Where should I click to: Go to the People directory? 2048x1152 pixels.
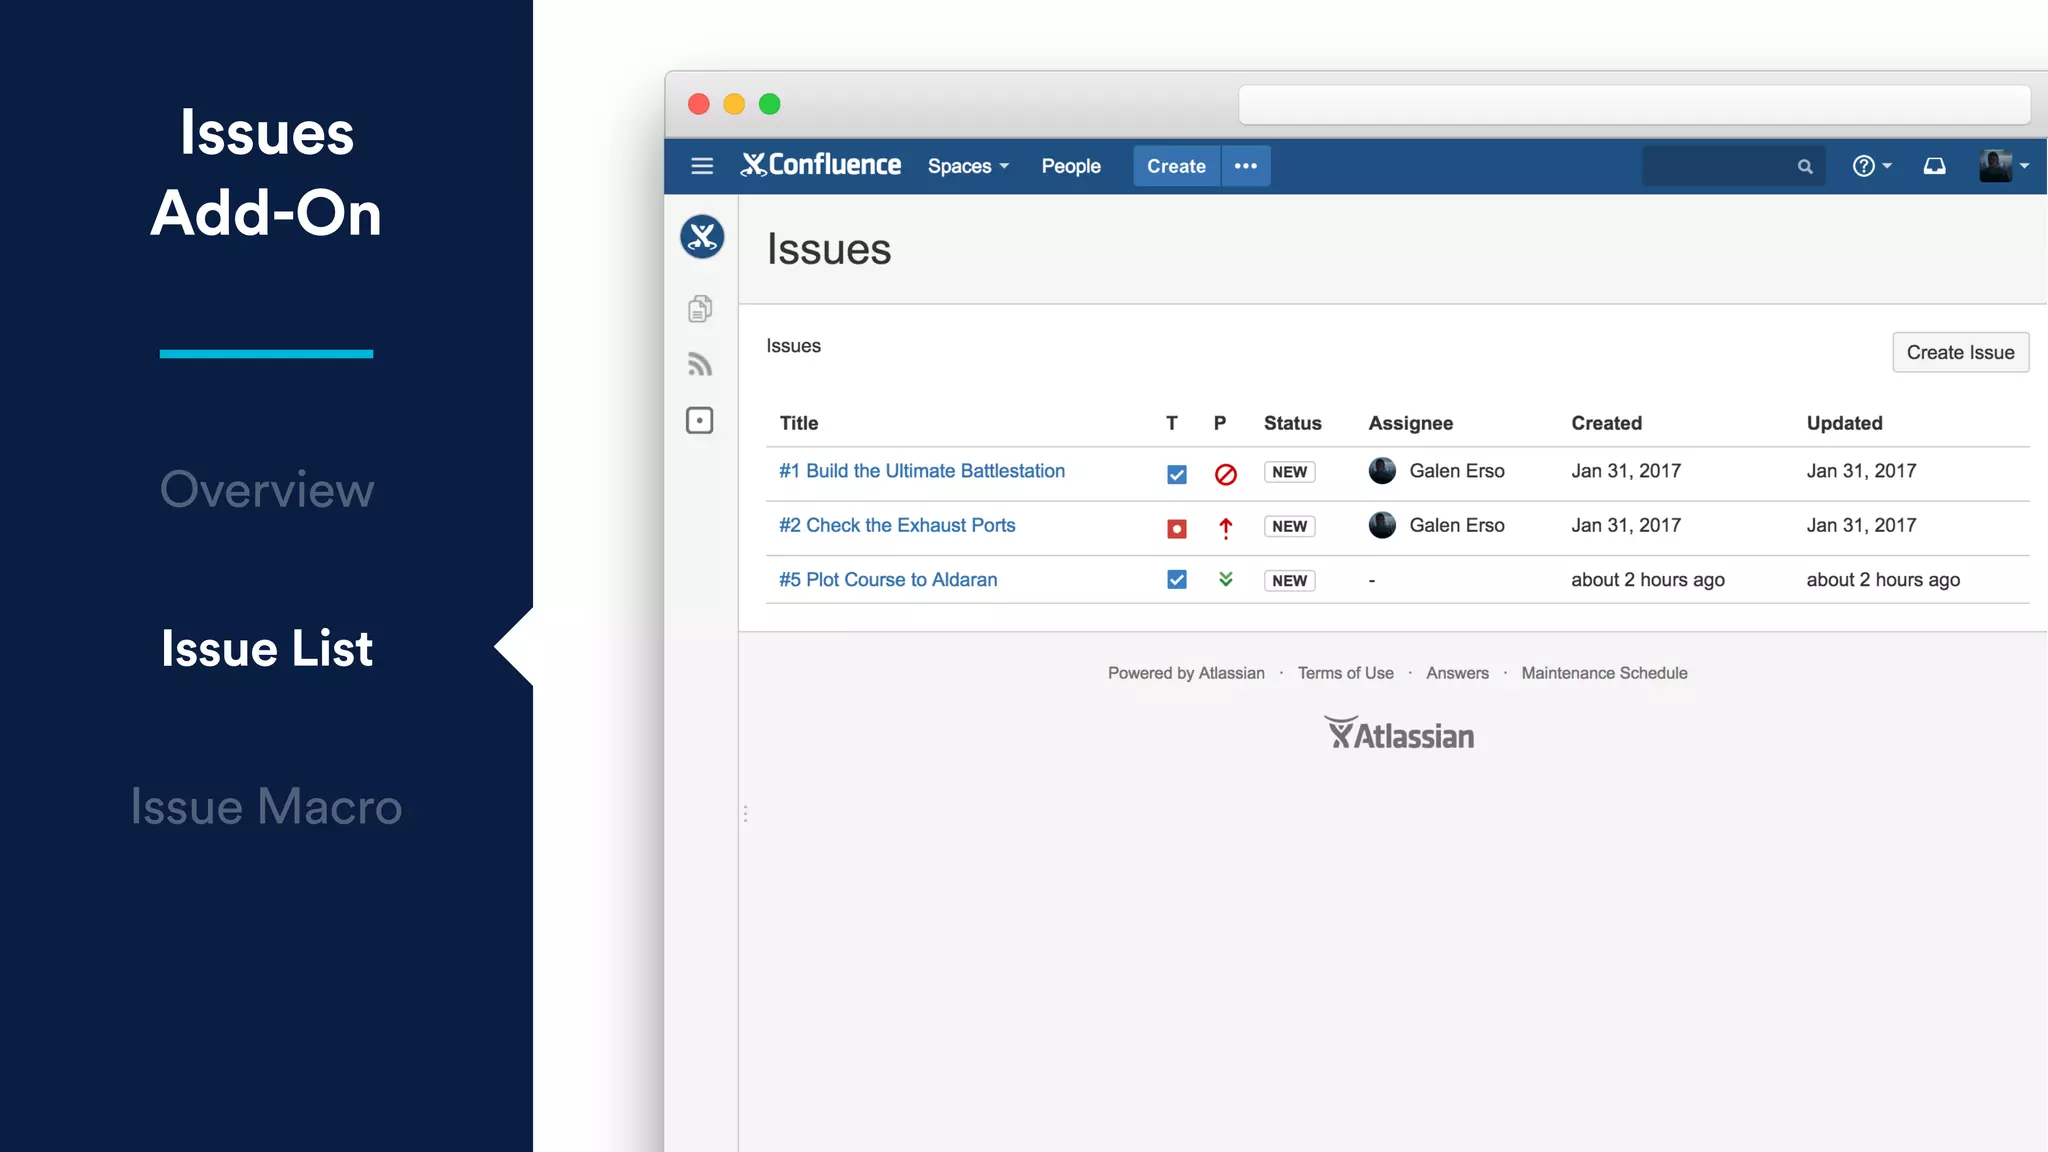(1071, 166)
